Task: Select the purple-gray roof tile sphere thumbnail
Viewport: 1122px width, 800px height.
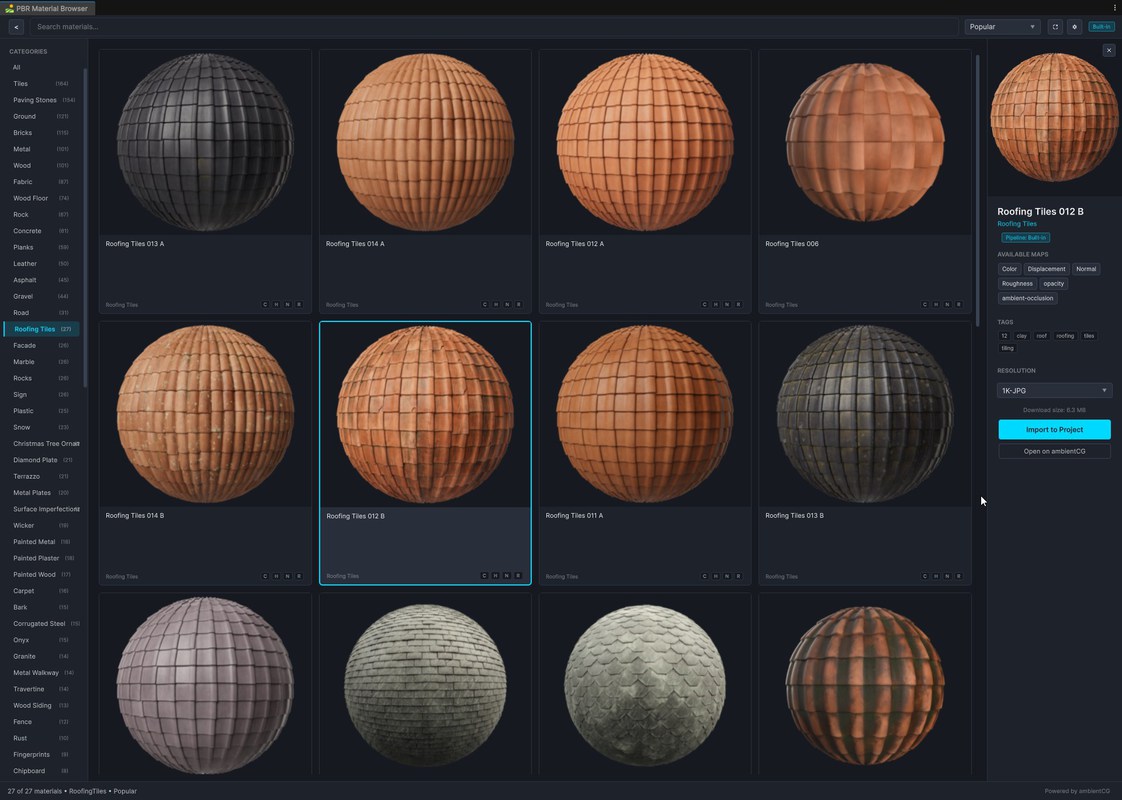Action: pos(205,685)
